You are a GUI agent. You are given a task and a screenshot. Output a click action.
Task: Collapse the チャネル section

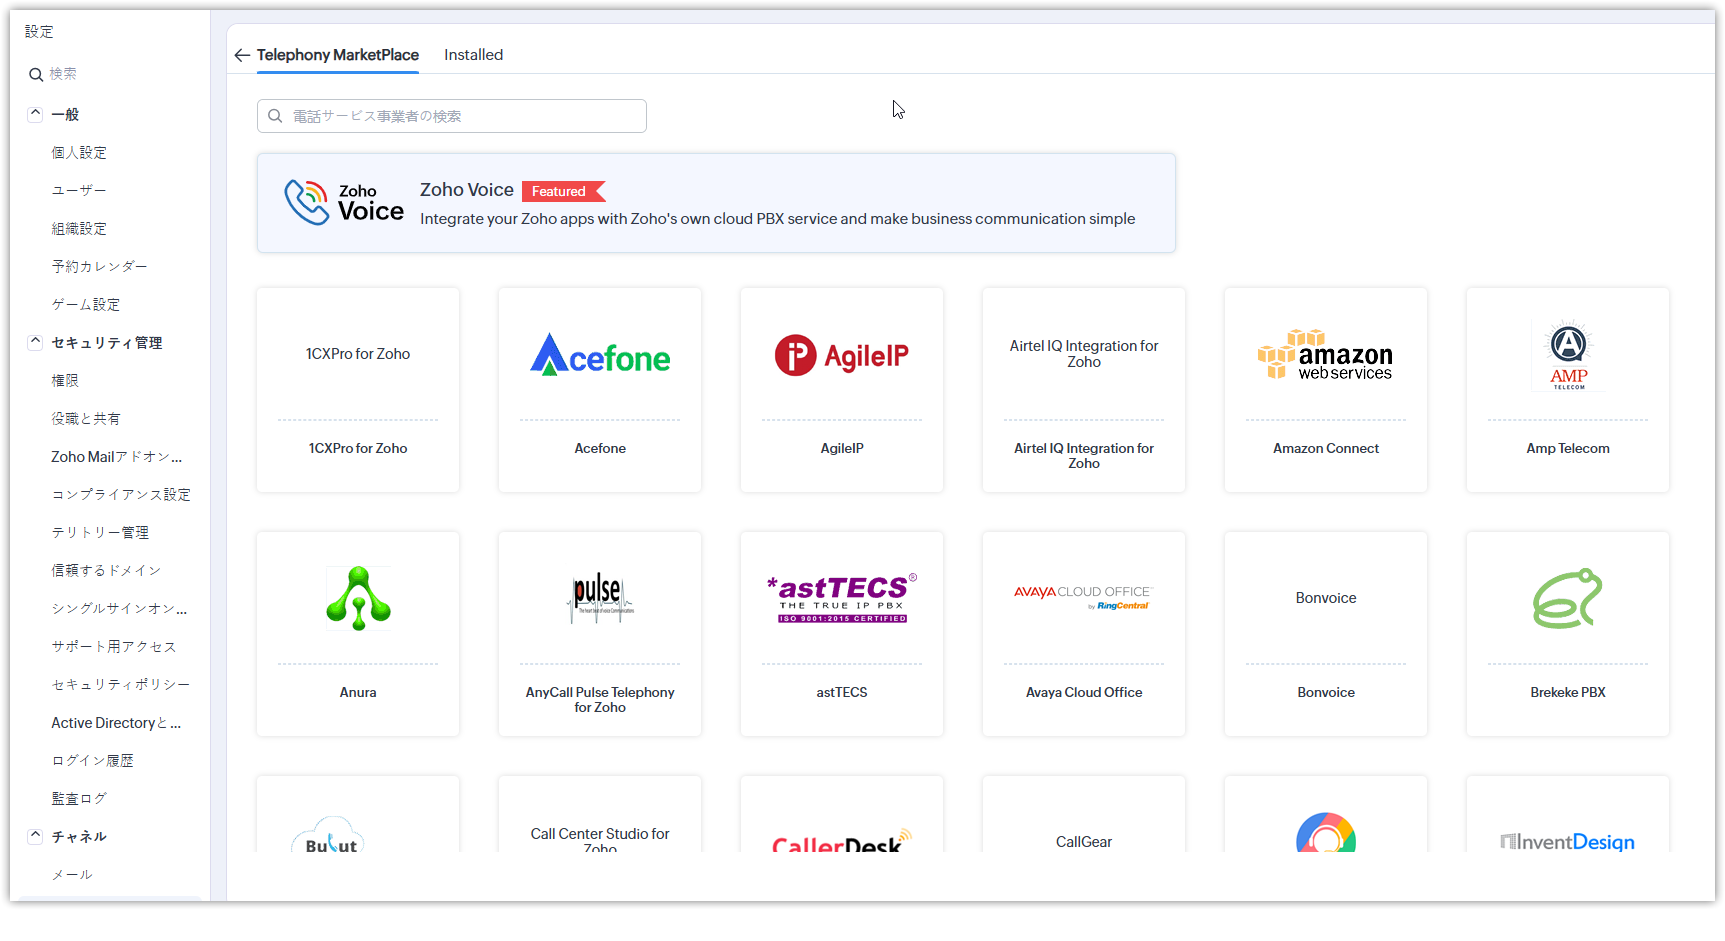tap(35, 836)
